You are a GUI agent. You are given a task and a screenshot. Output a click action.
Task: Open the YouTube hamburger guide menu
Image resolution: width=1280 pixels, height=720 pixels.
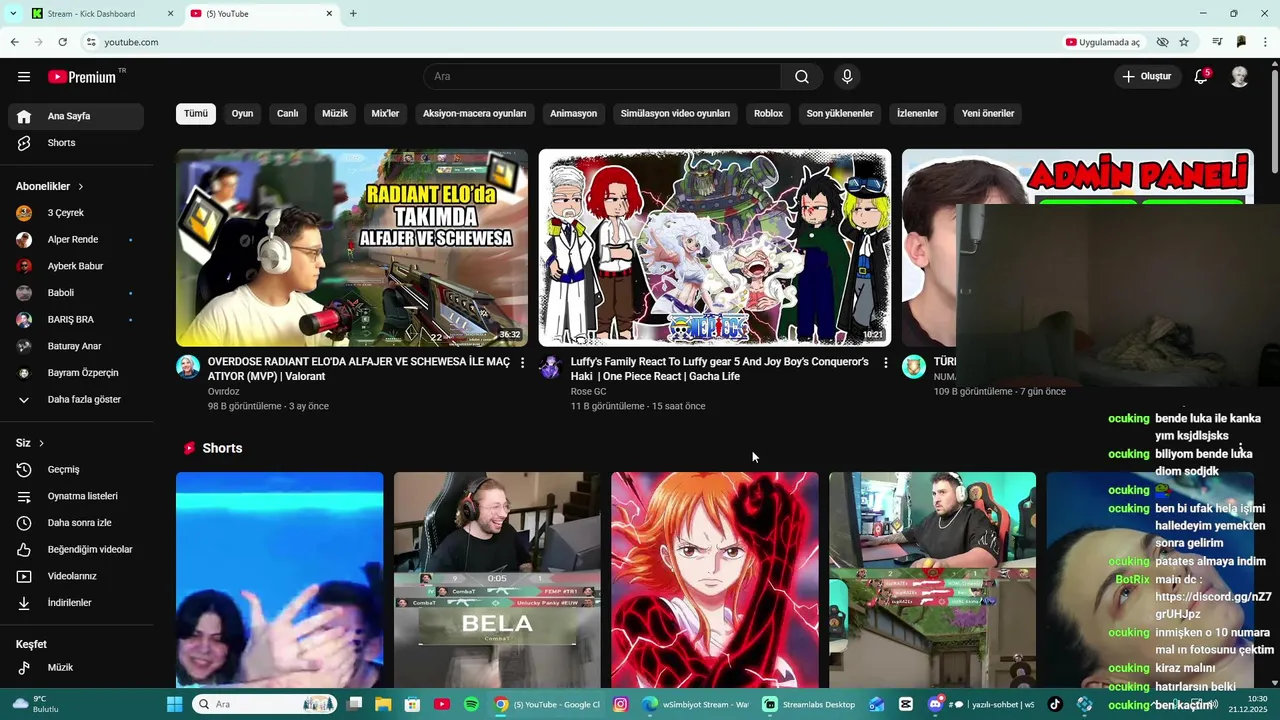[24, 77]
